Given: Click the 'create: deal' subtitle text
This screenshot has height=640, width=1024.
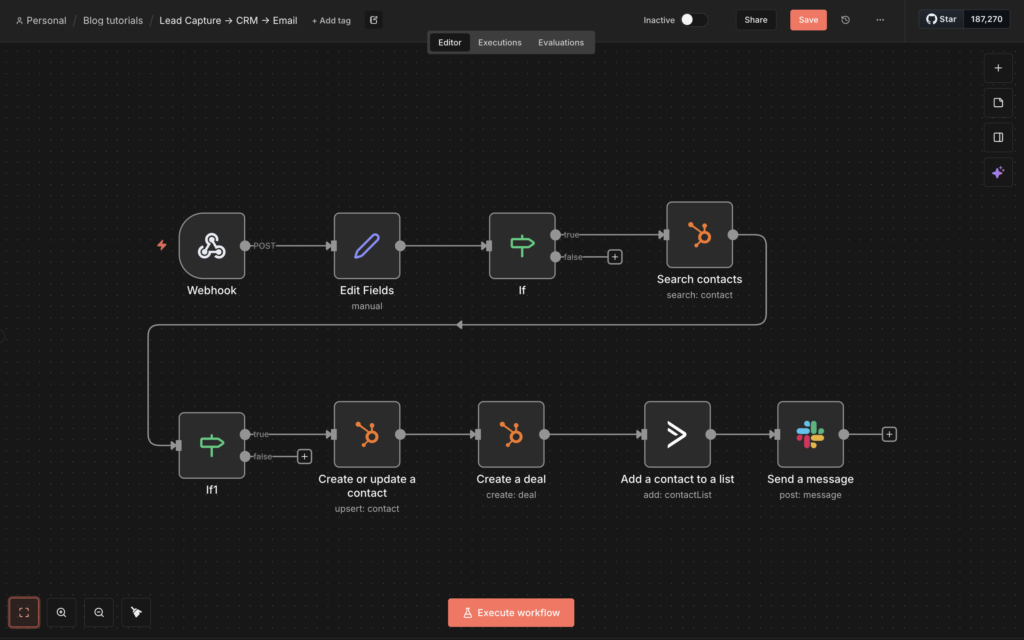Looking at the screenshot, I should tap(511, 495).
